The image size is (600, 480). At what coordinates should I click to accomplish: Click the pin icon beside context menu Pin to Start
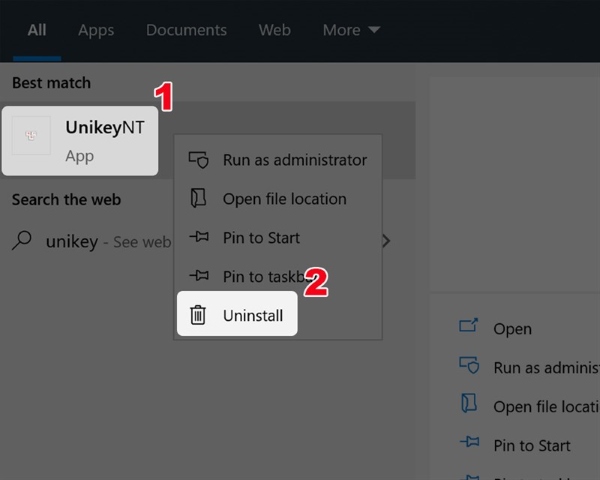199,238
